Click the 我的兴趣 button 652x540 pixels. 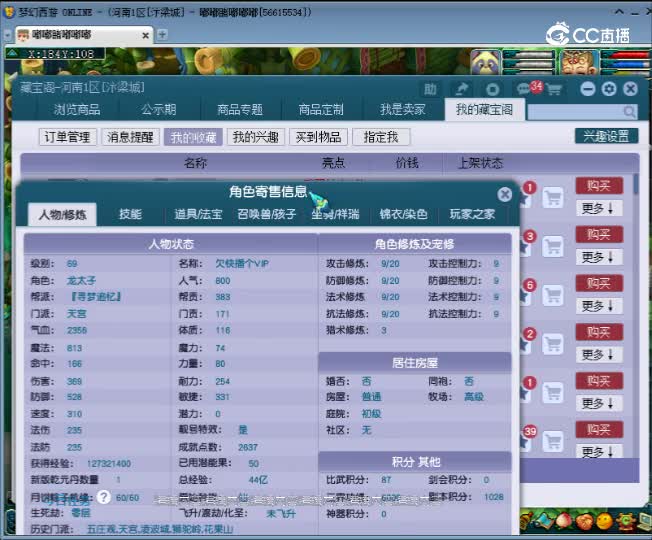[256, 137]
